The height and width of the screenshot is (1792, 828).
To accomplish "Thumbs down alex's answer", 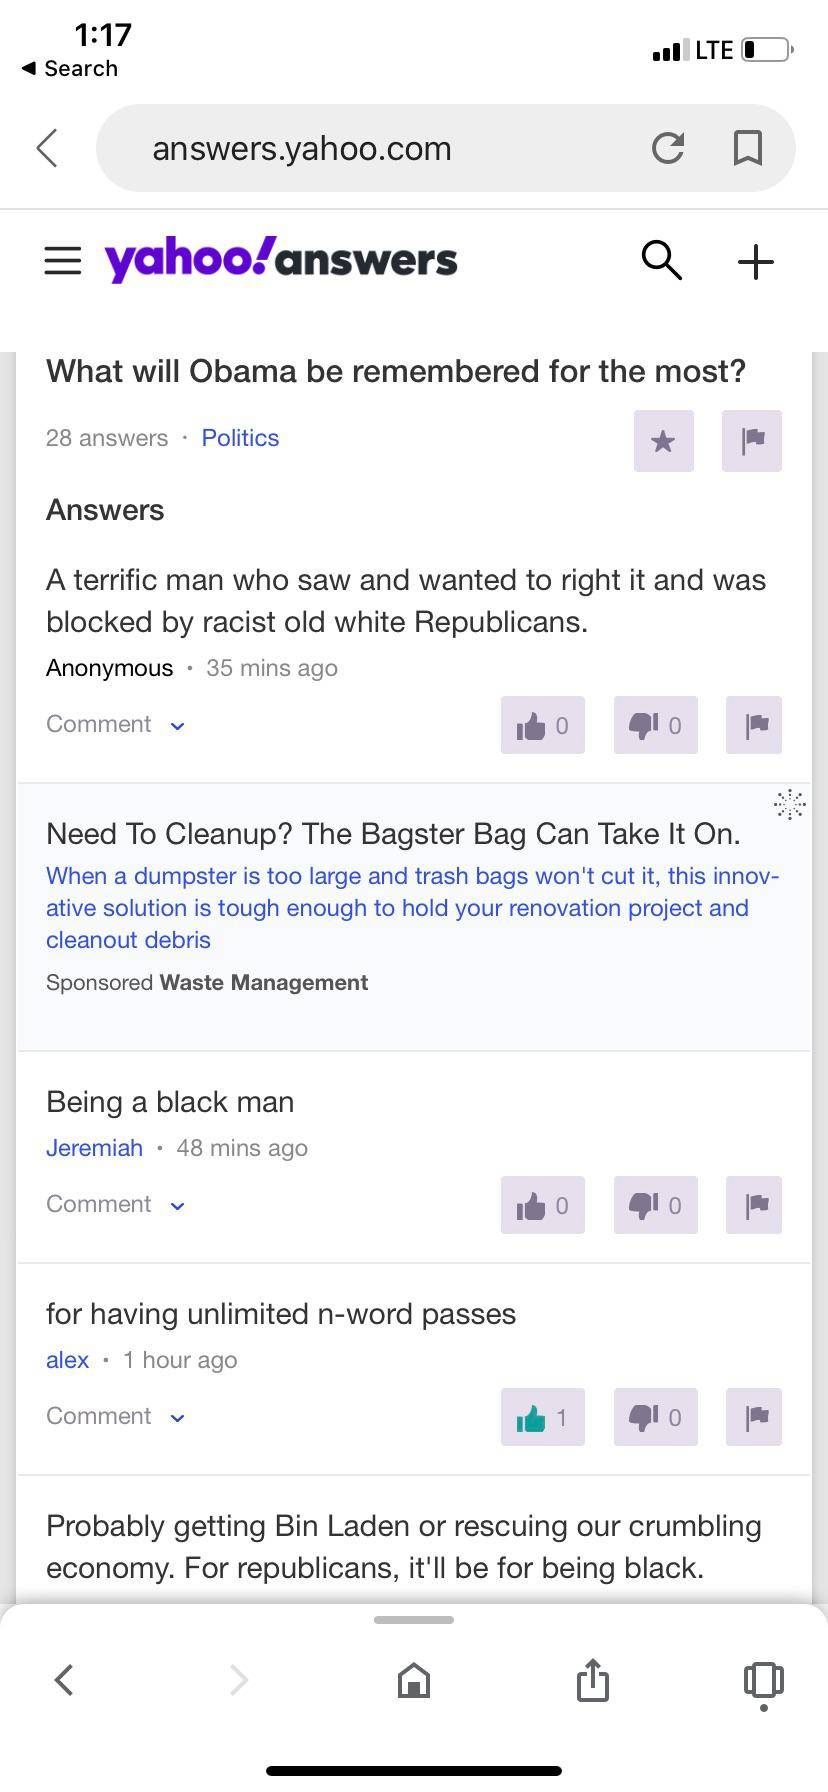I will (655, 1417).
